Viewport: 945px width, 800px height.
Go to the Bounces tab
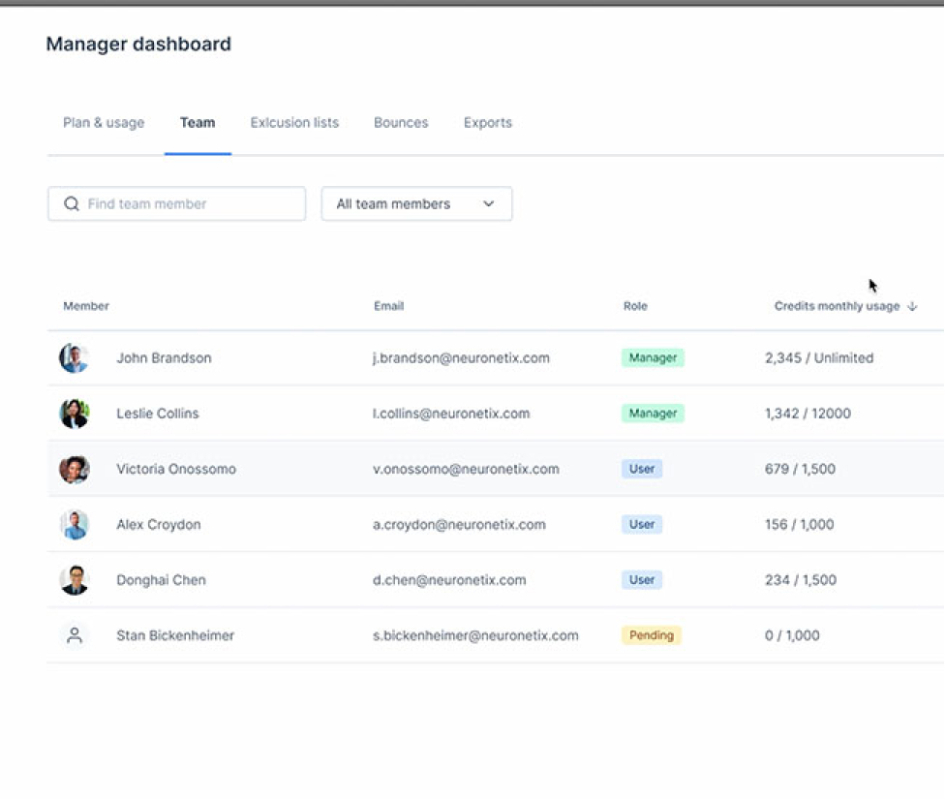tap(401, 123)
